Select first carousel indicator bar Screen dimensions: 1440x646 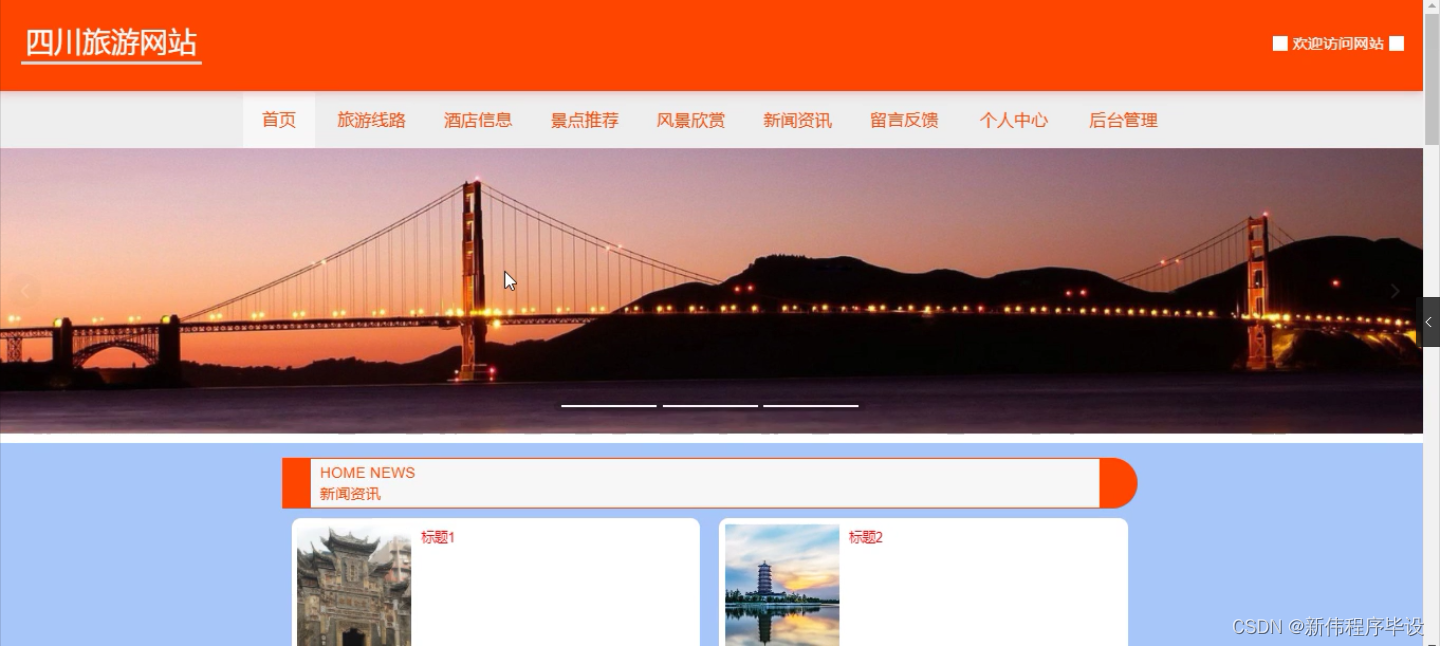608,406
